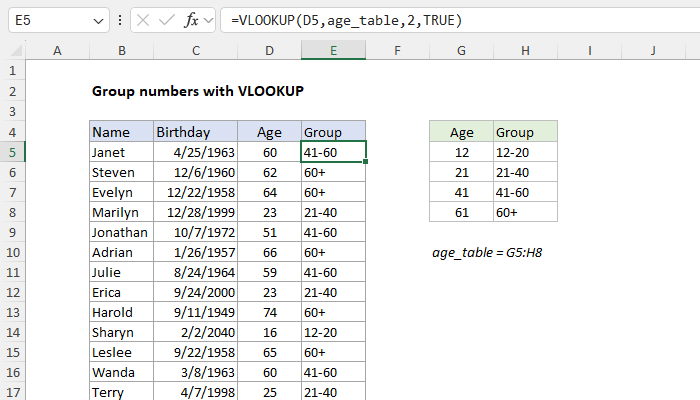Select the cell containing 'Jonathan'
This screenshot has height=400, width=700.
point(121,232)
